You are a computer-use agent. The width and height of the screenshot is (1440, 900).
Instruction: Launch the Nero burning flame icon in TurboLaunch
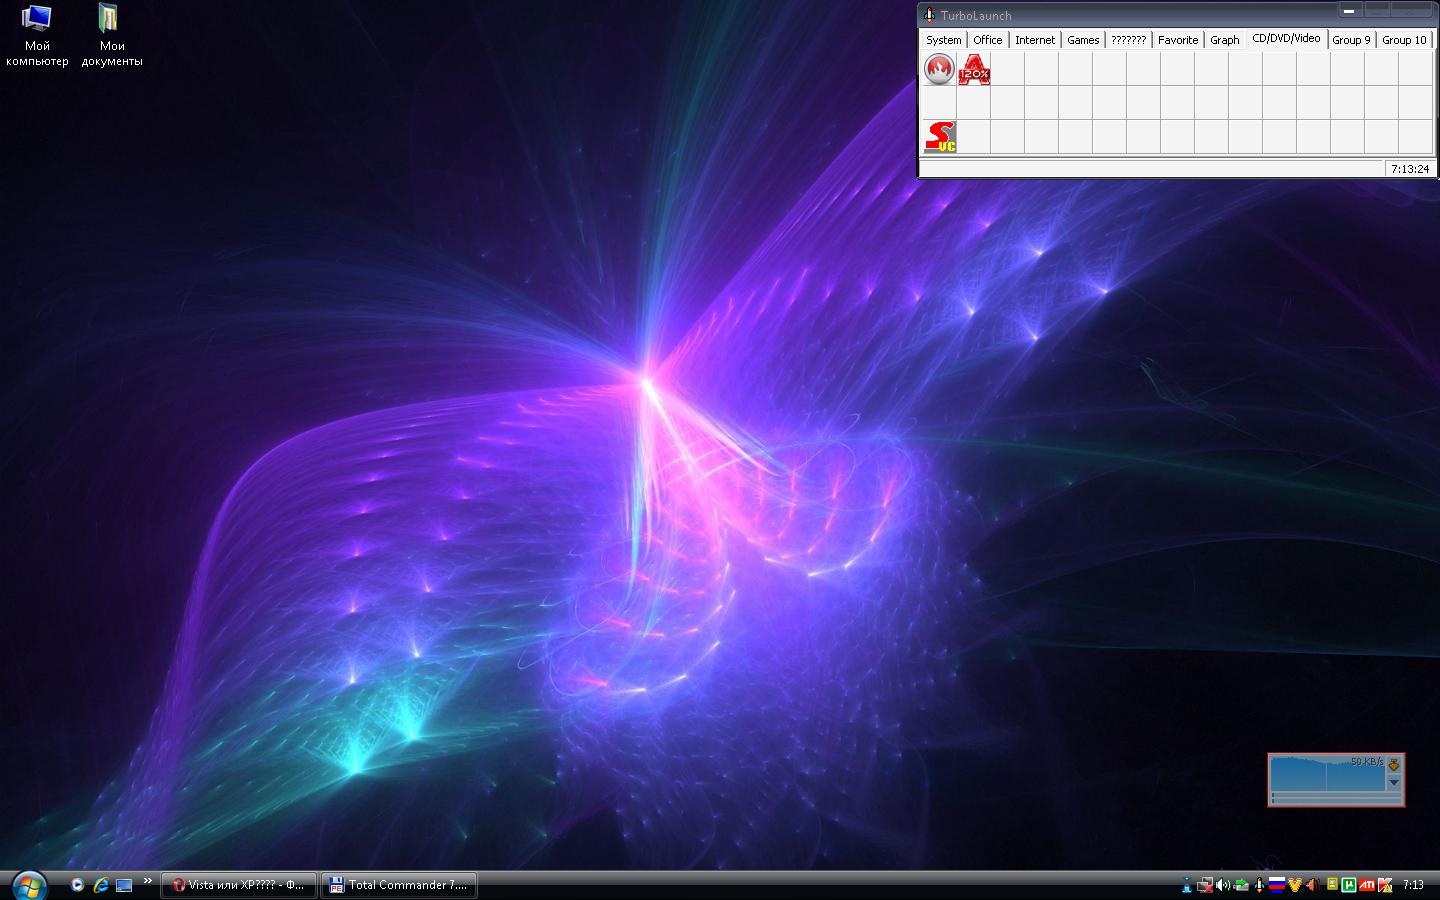click(939, 69)
